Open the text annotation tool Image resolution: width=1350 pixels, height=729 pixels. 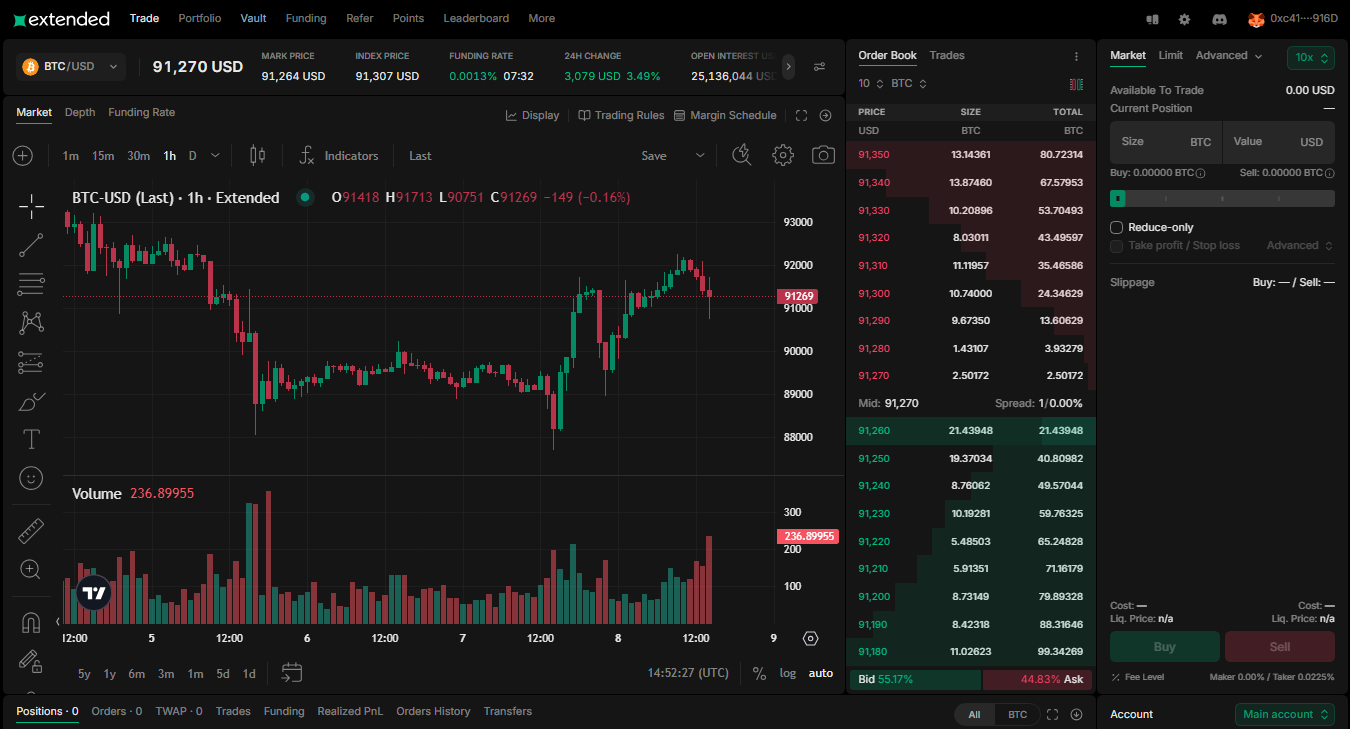pos(30,438)
